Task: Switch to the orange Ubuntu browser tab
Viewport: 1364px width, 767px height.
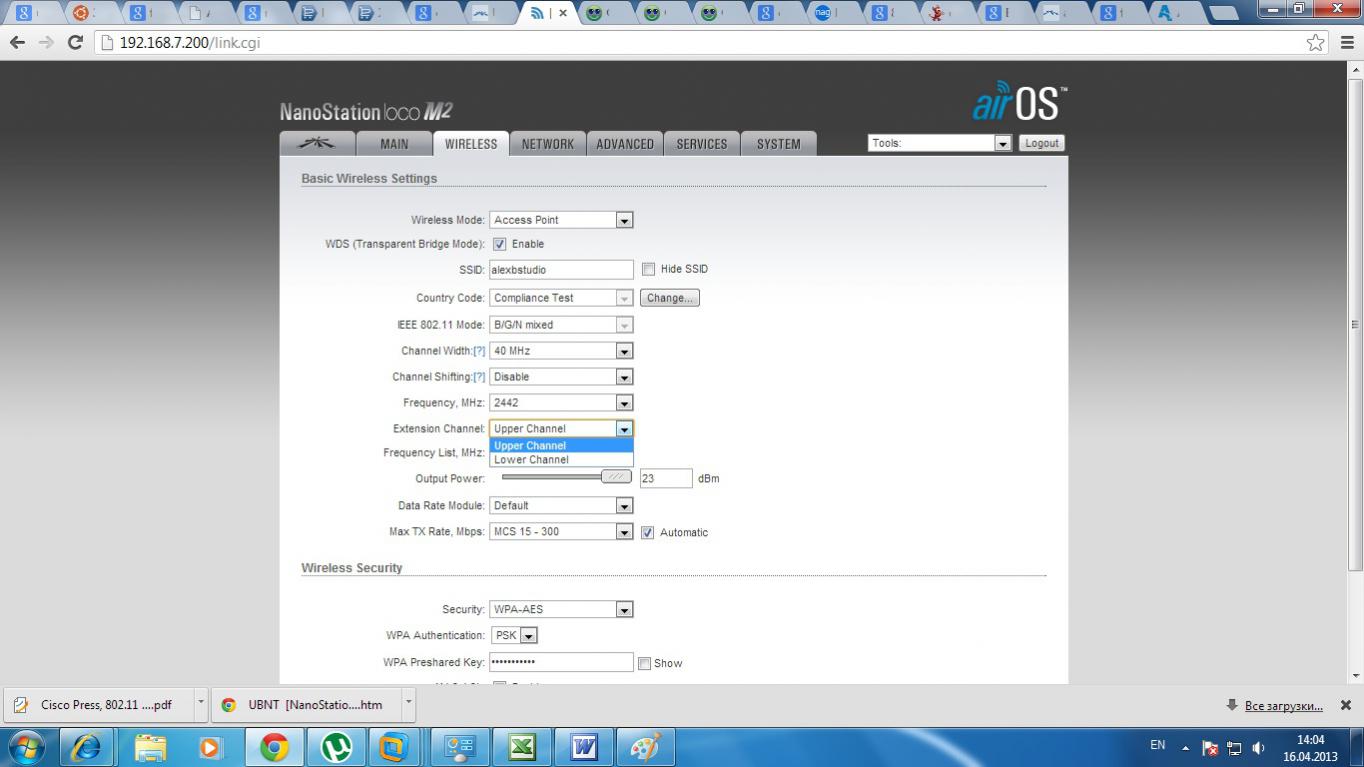Action: pos(83,13)
